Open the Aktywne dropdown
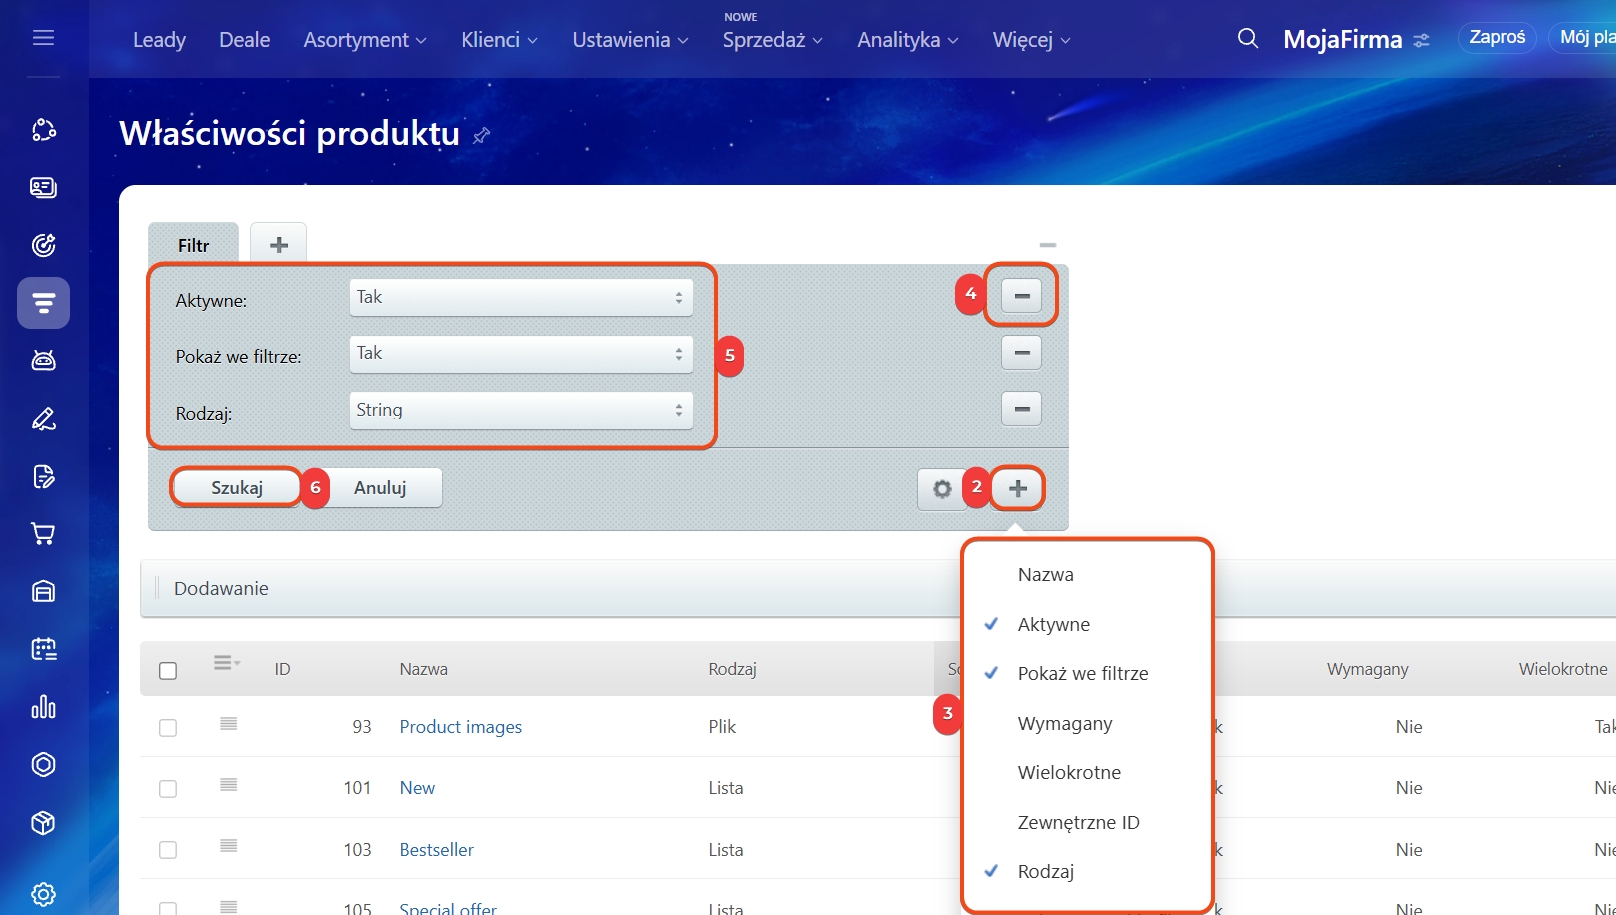Viewport: 1616px width, 915px height. 520,298
